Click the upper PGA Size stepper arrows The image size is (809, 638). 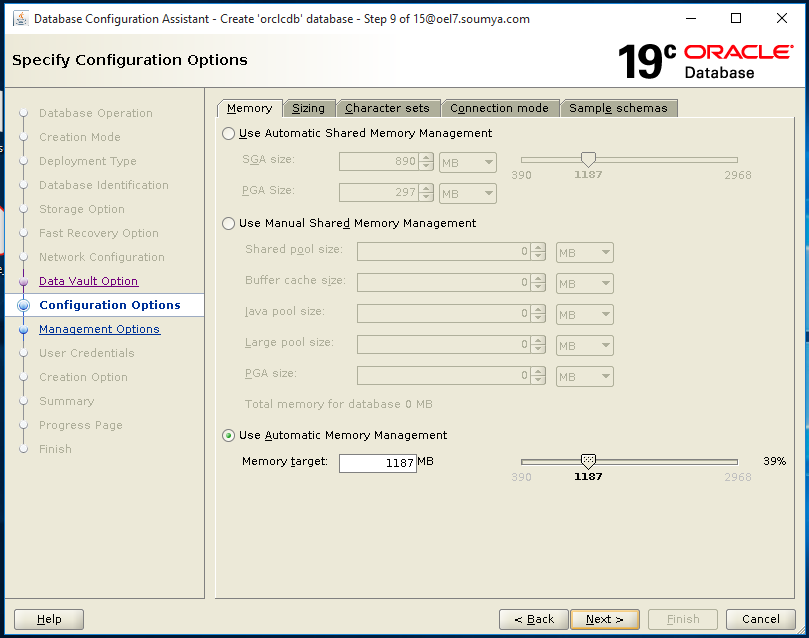(426, 193)
